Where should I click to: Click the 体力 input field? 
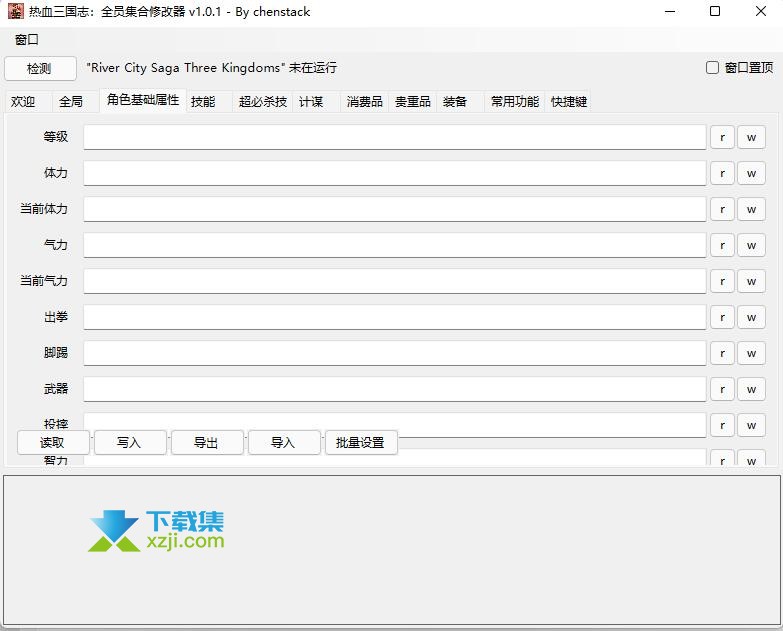(x=394, y=173)
